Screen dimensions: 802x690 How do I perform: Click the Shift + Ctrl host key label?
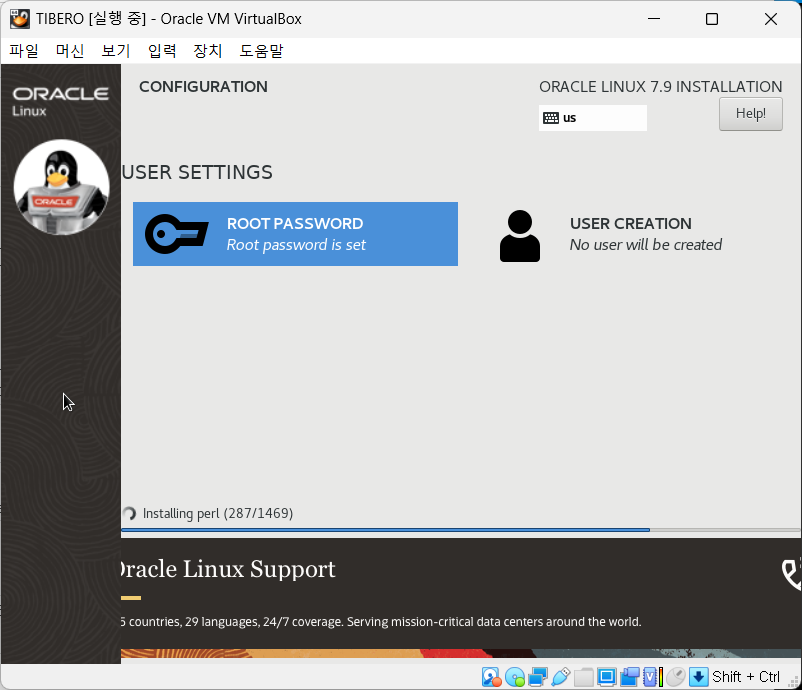[x=746, y=677]
